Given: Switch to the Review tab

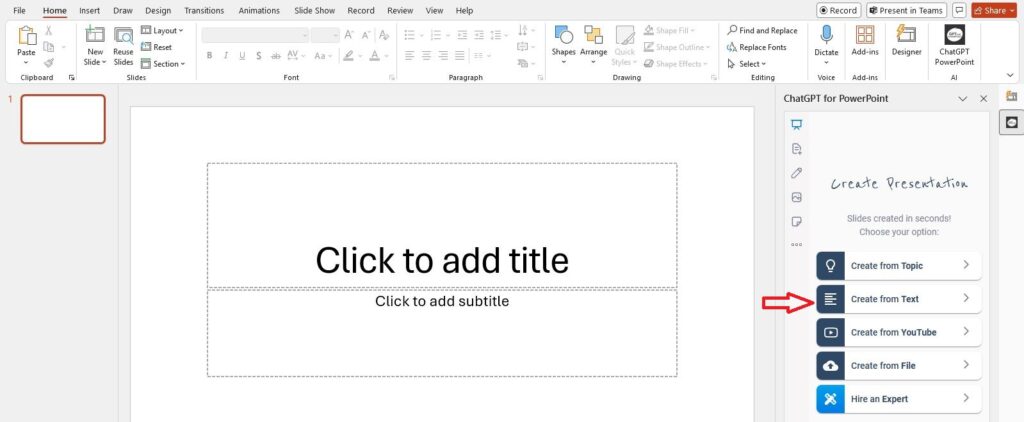Looking at the screenshot, I should coord(400,10).
